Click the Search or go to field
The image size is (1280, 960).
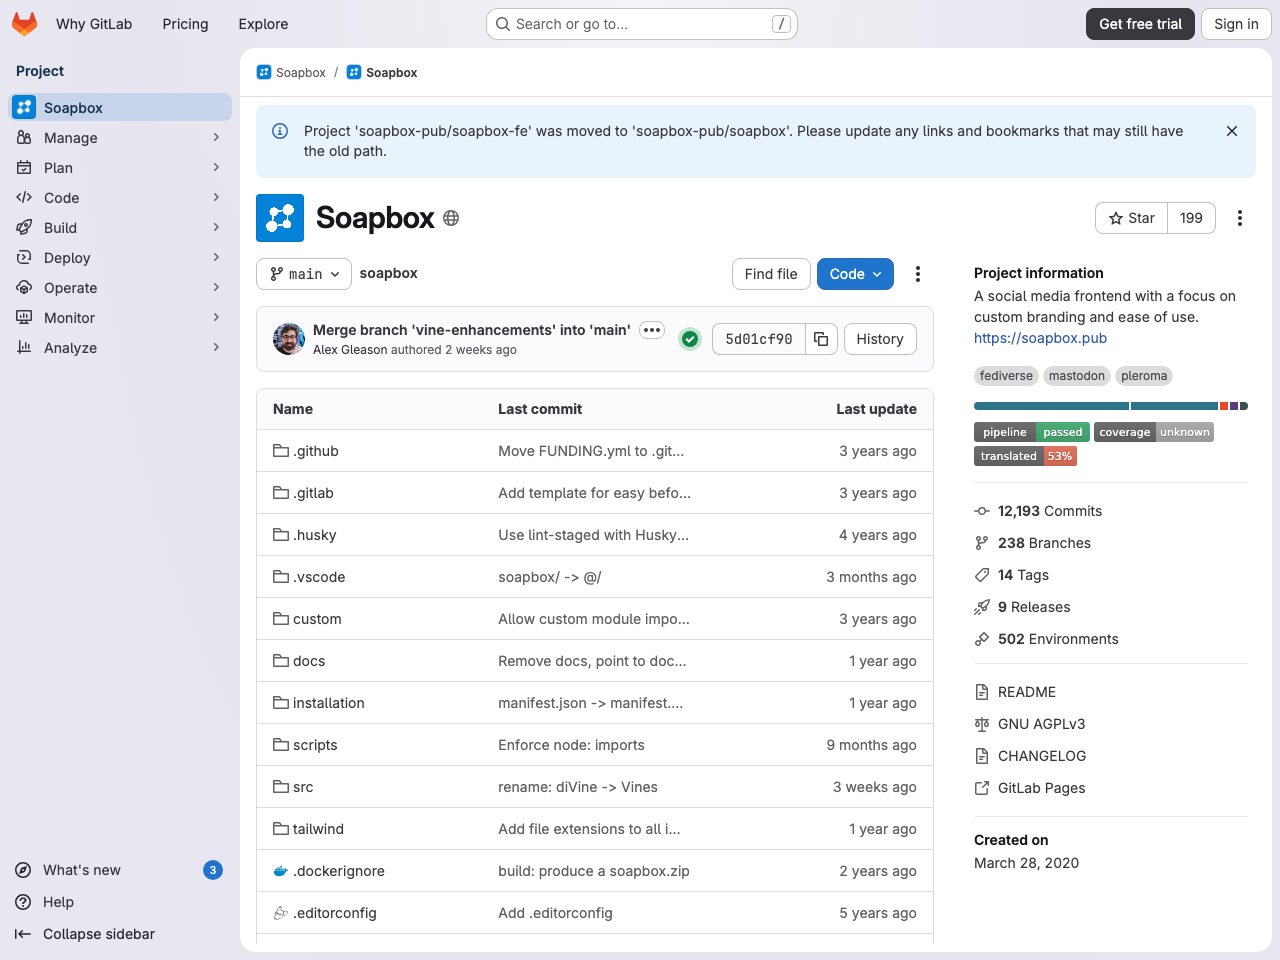point(641,23)
